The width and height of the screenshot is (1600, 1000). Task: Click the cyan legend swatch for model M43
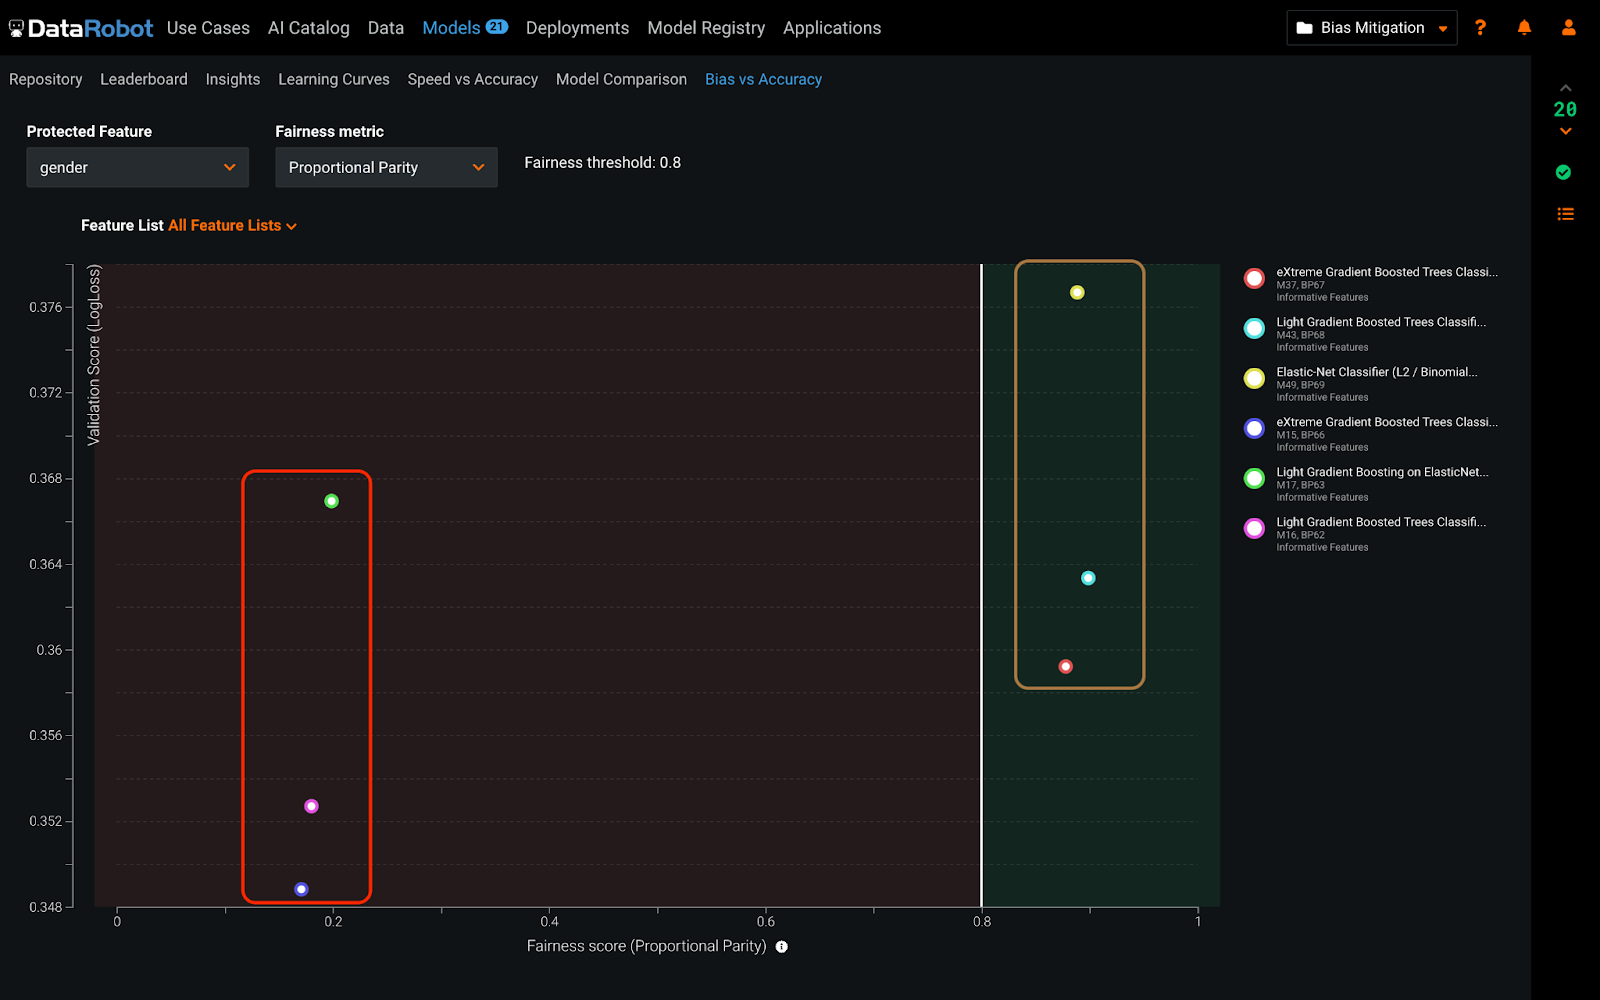click(1254, 328)
